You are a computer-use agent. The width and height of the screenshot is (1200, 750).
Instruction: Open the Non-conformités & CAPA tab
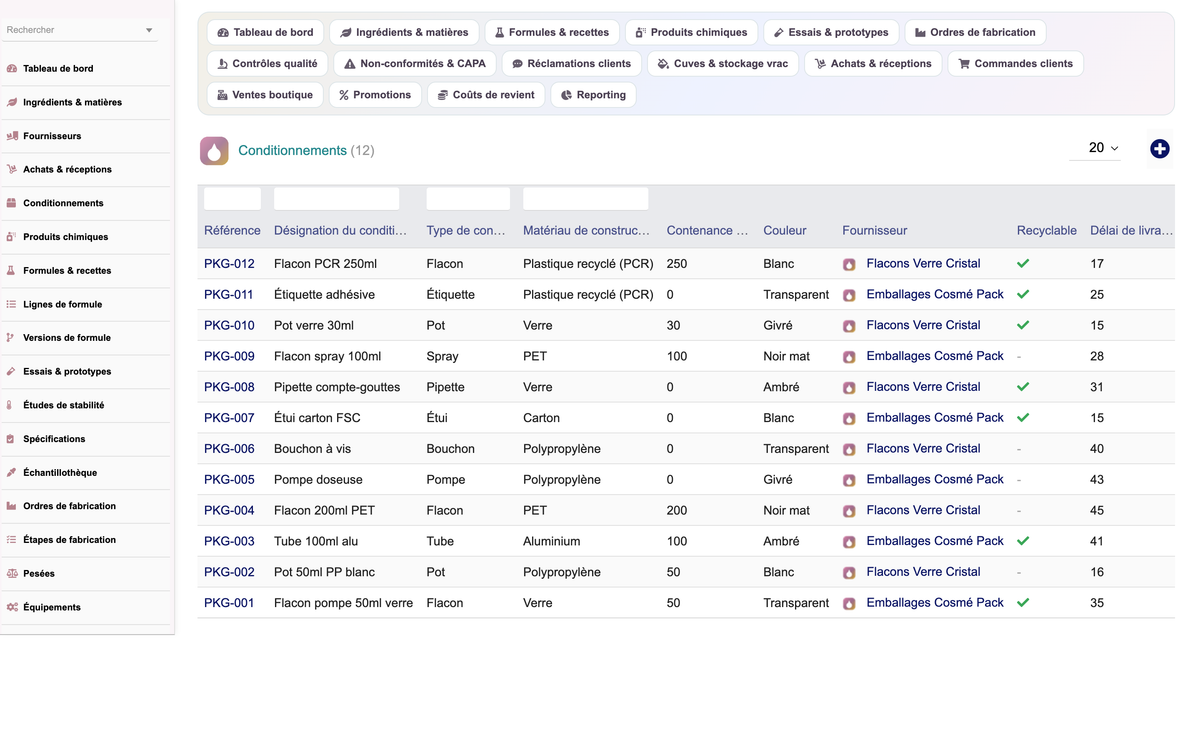coord(415,63)
